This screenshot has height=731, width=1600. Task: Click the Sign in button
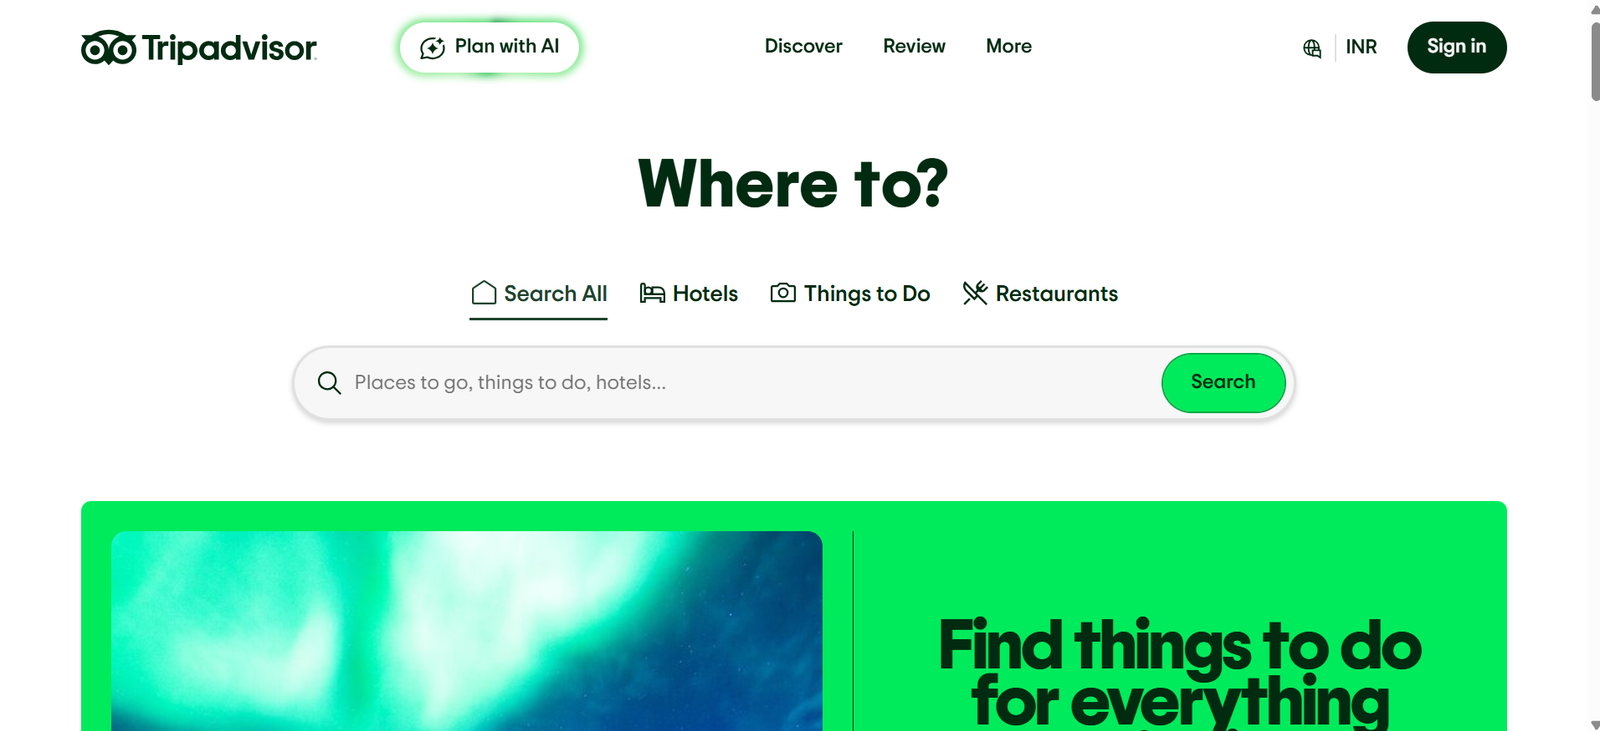click(x=1456, y=47)
